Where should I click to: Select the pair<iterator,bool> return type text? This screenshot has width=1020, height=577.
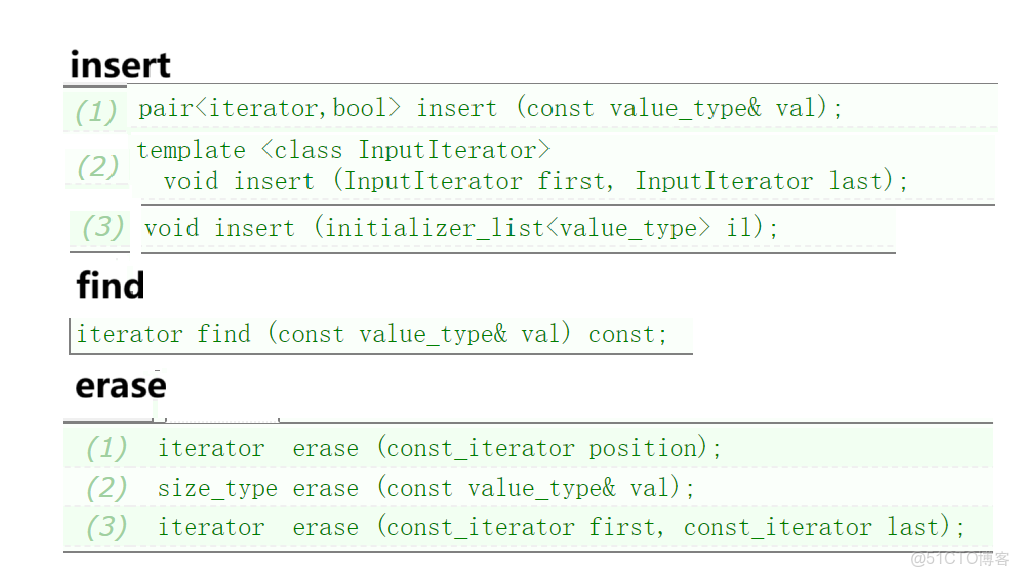click(269, 108)
